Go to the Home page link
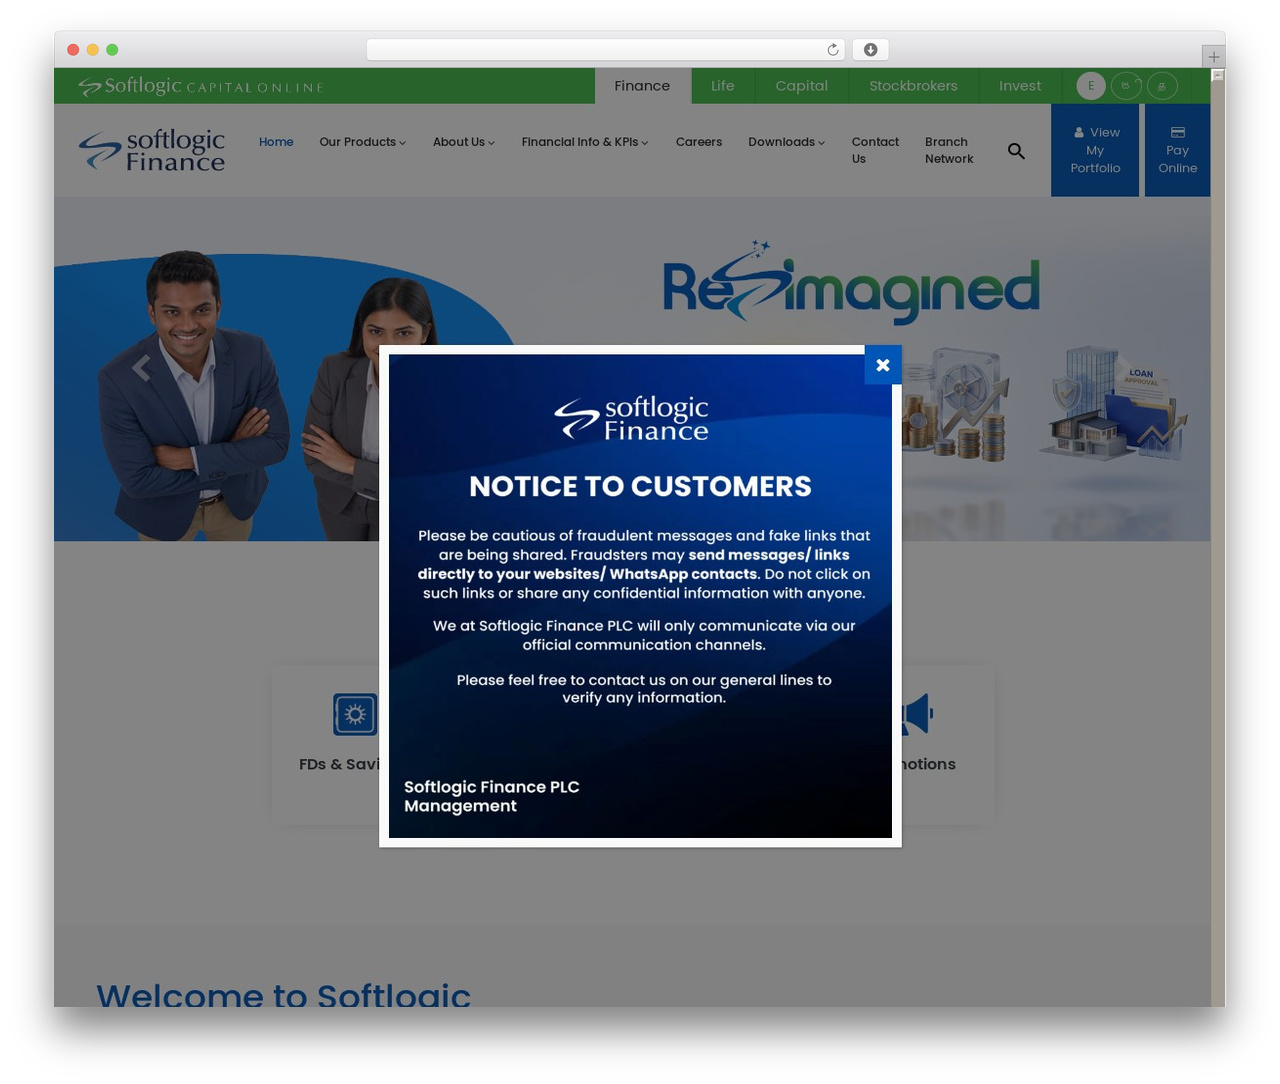This screenshot has height=1084, width=1280. [x=276, y=142]
